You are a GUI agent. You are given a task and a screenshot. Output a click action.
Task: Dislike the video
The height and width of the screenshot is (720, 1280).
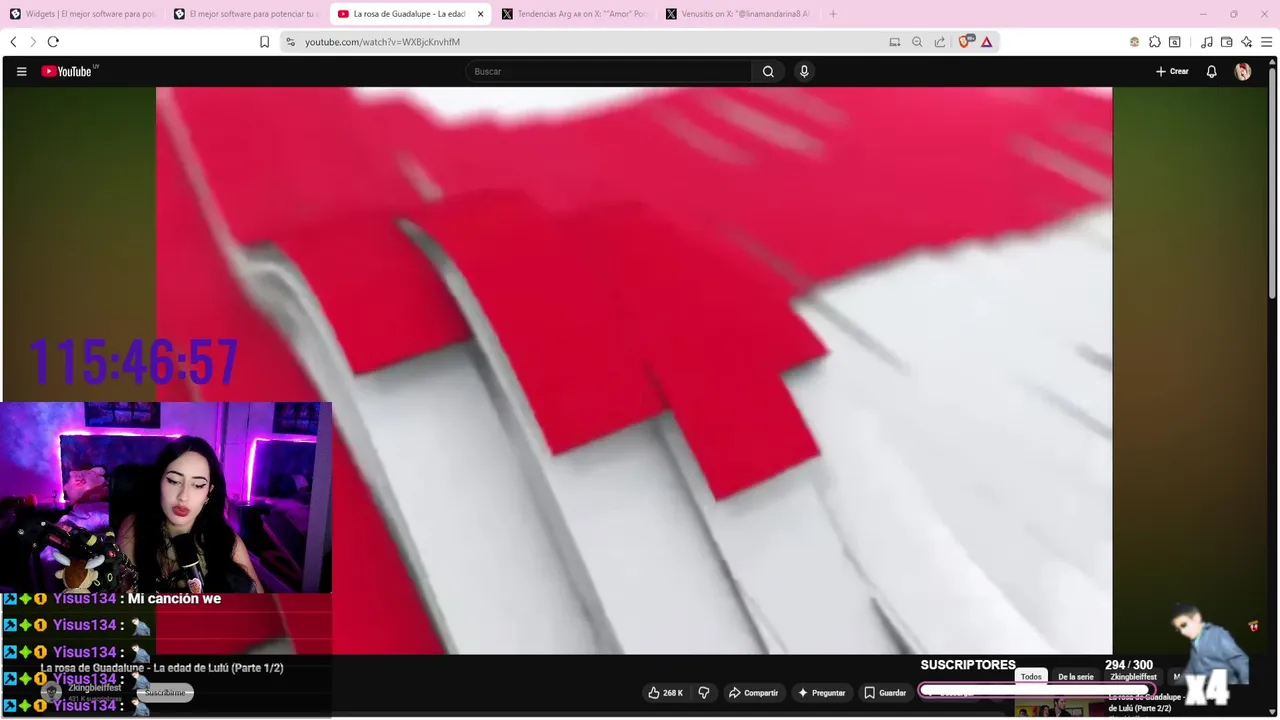pyautogui.click(x=704, y=692)
